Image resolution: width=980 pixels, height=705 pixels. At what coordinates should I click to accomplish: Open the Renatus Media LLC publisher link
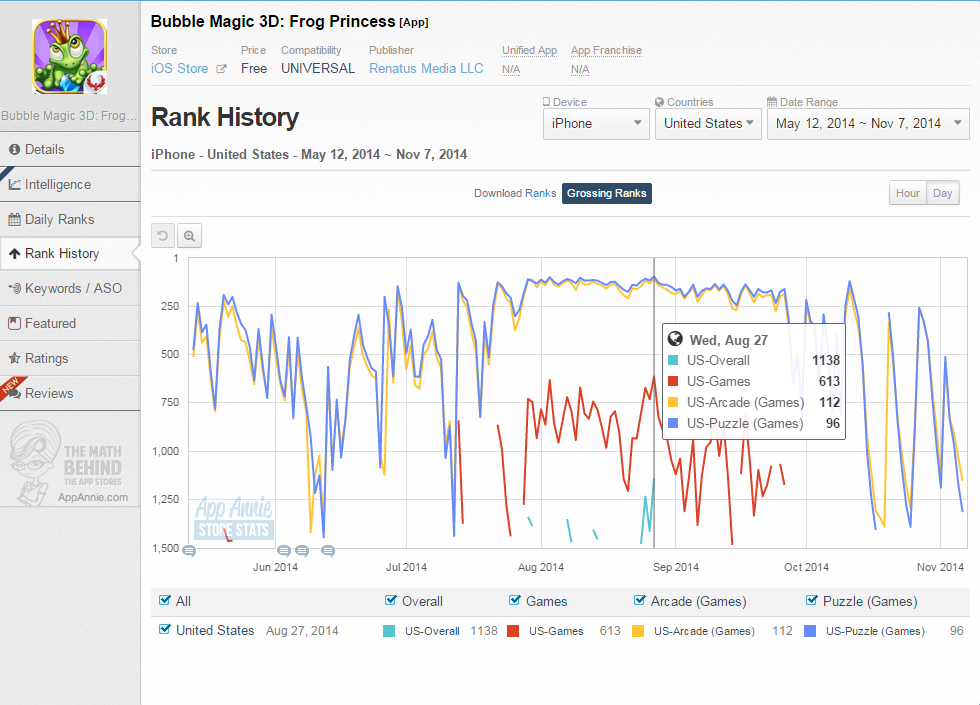(426, 69)
